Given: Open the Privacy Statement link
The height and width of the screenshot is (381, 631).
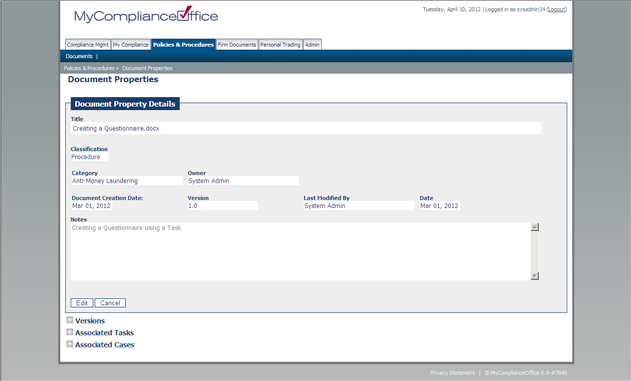Looking at the screenshot, I should 452,373.
